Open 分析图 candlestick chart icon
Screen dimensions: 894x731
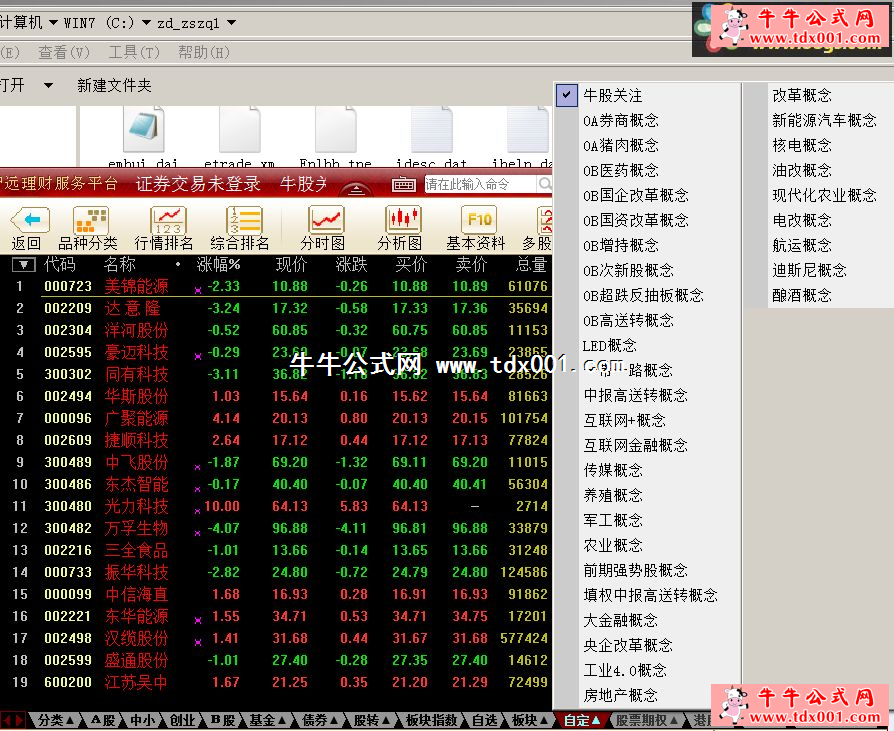[x=402, y=220]
